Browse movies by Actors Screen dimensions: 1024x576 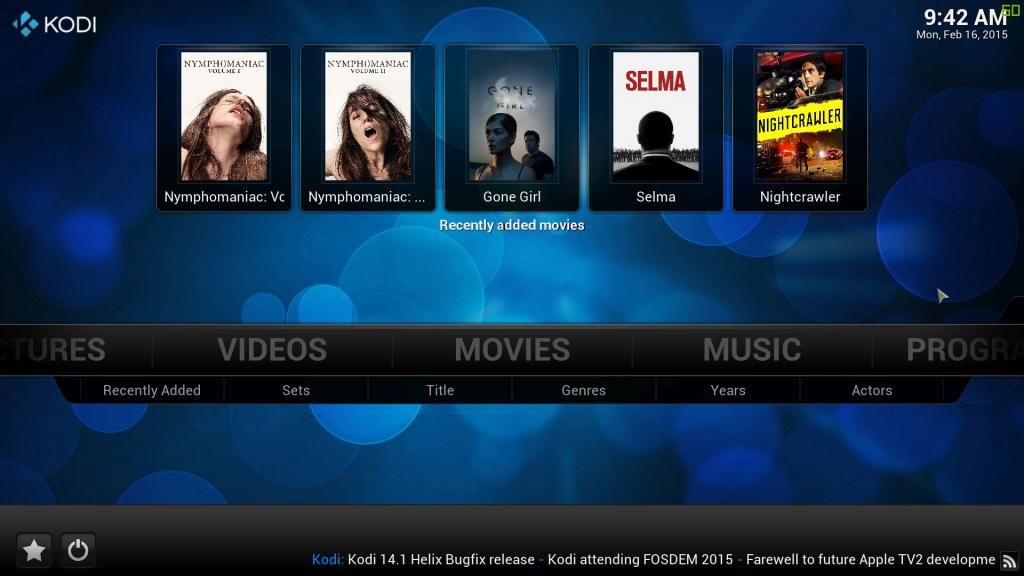click(872, 390)
